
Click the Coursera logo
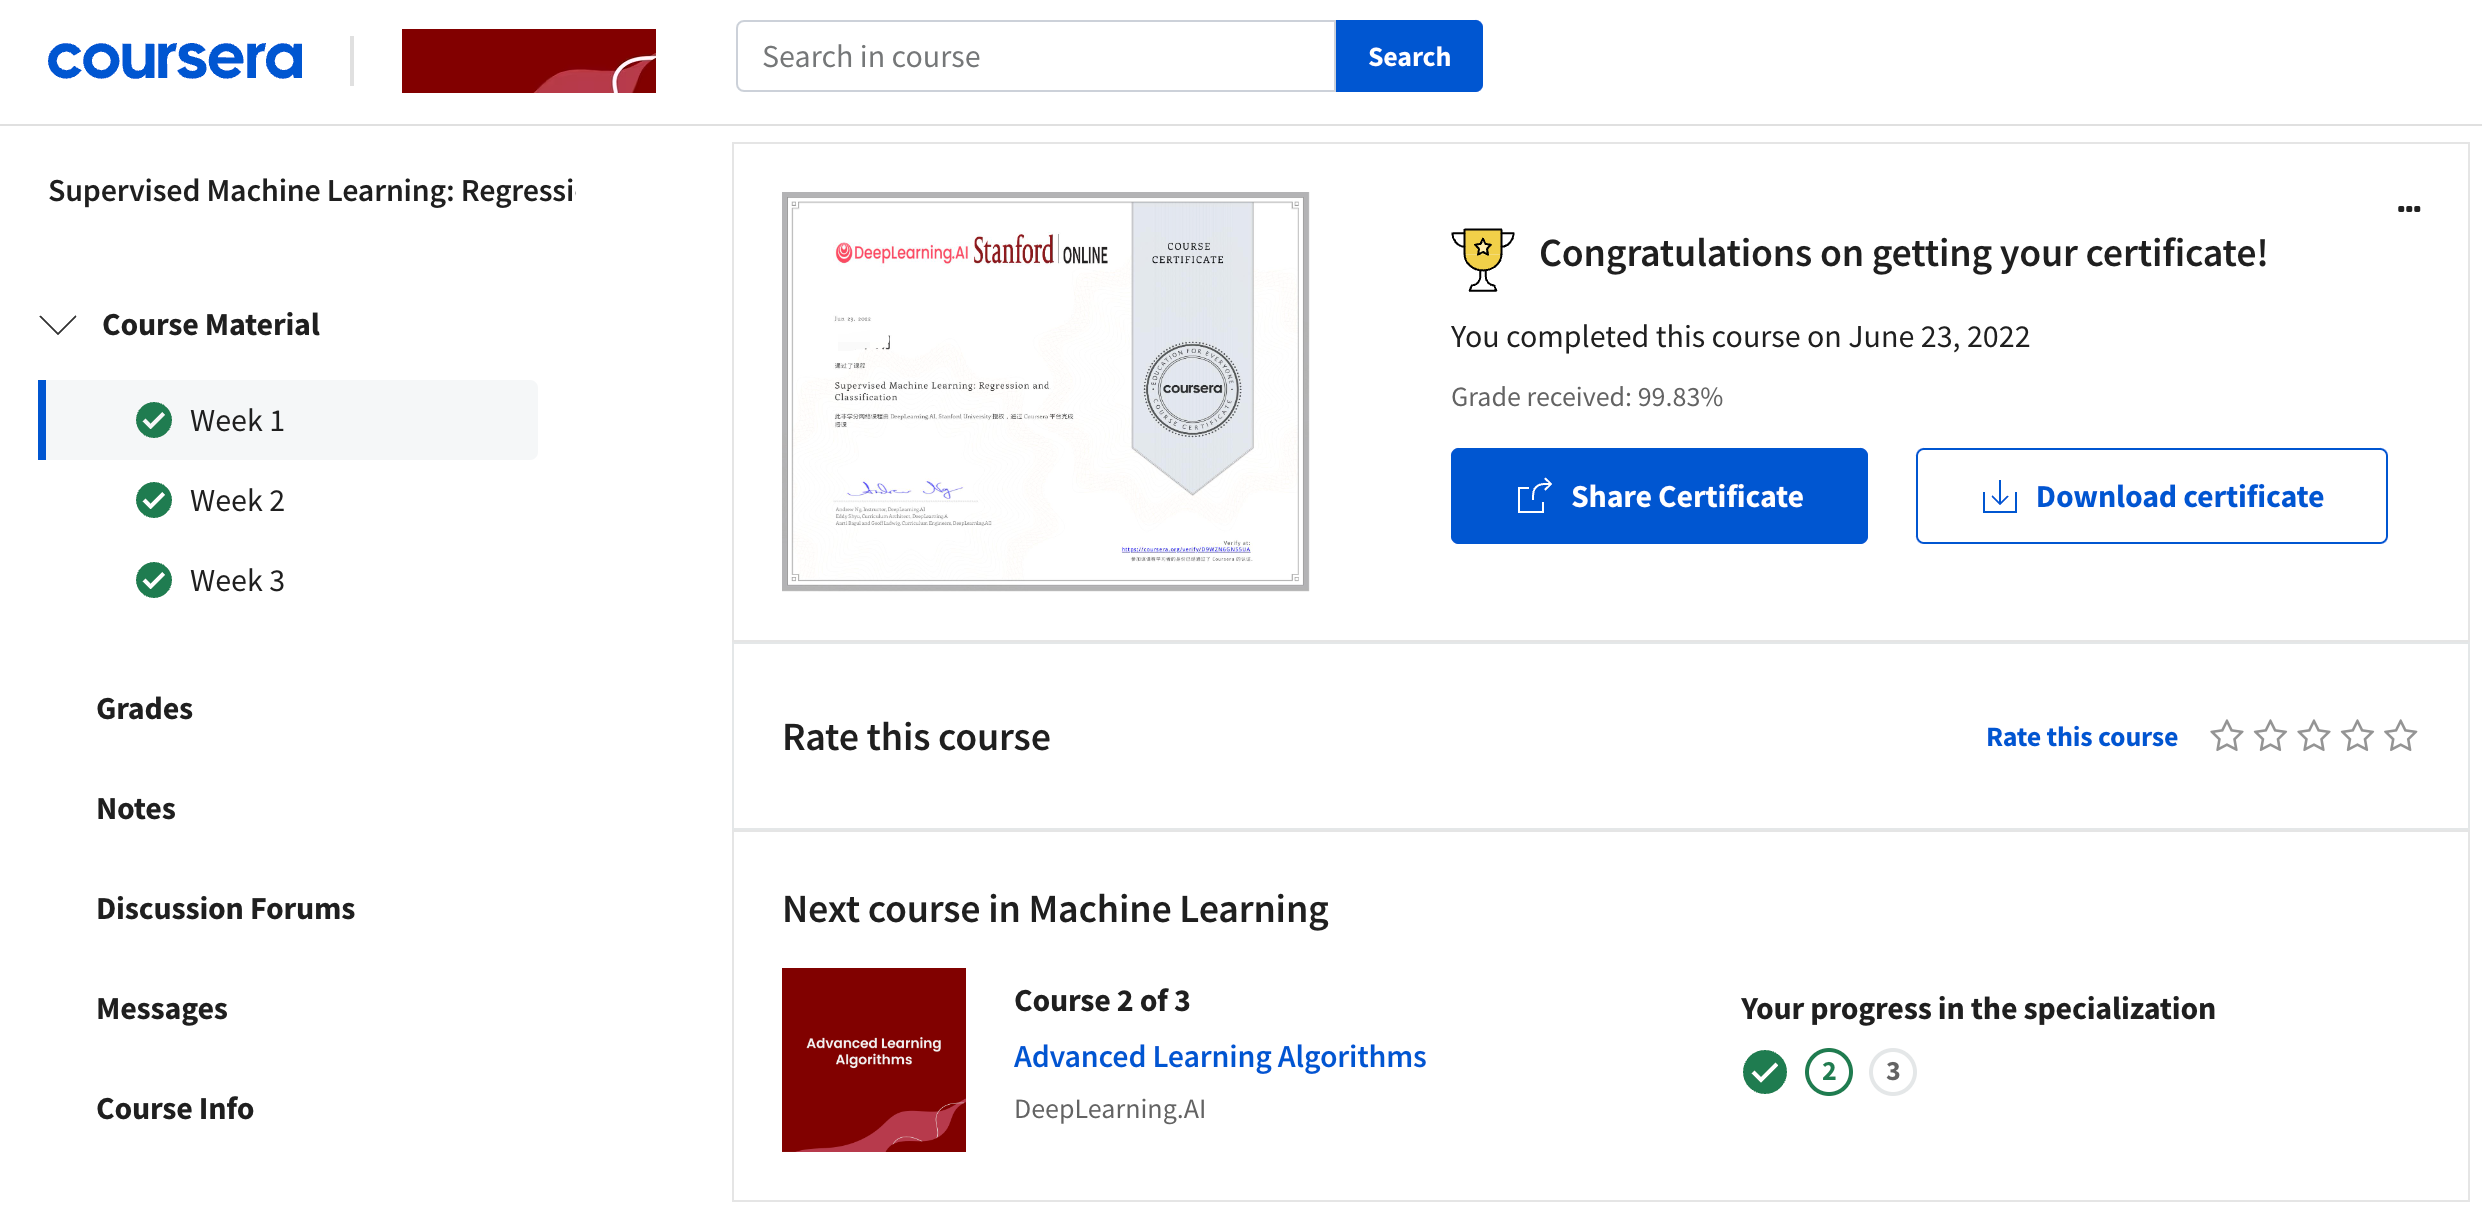pyautogui.click(x=175, y=60)
